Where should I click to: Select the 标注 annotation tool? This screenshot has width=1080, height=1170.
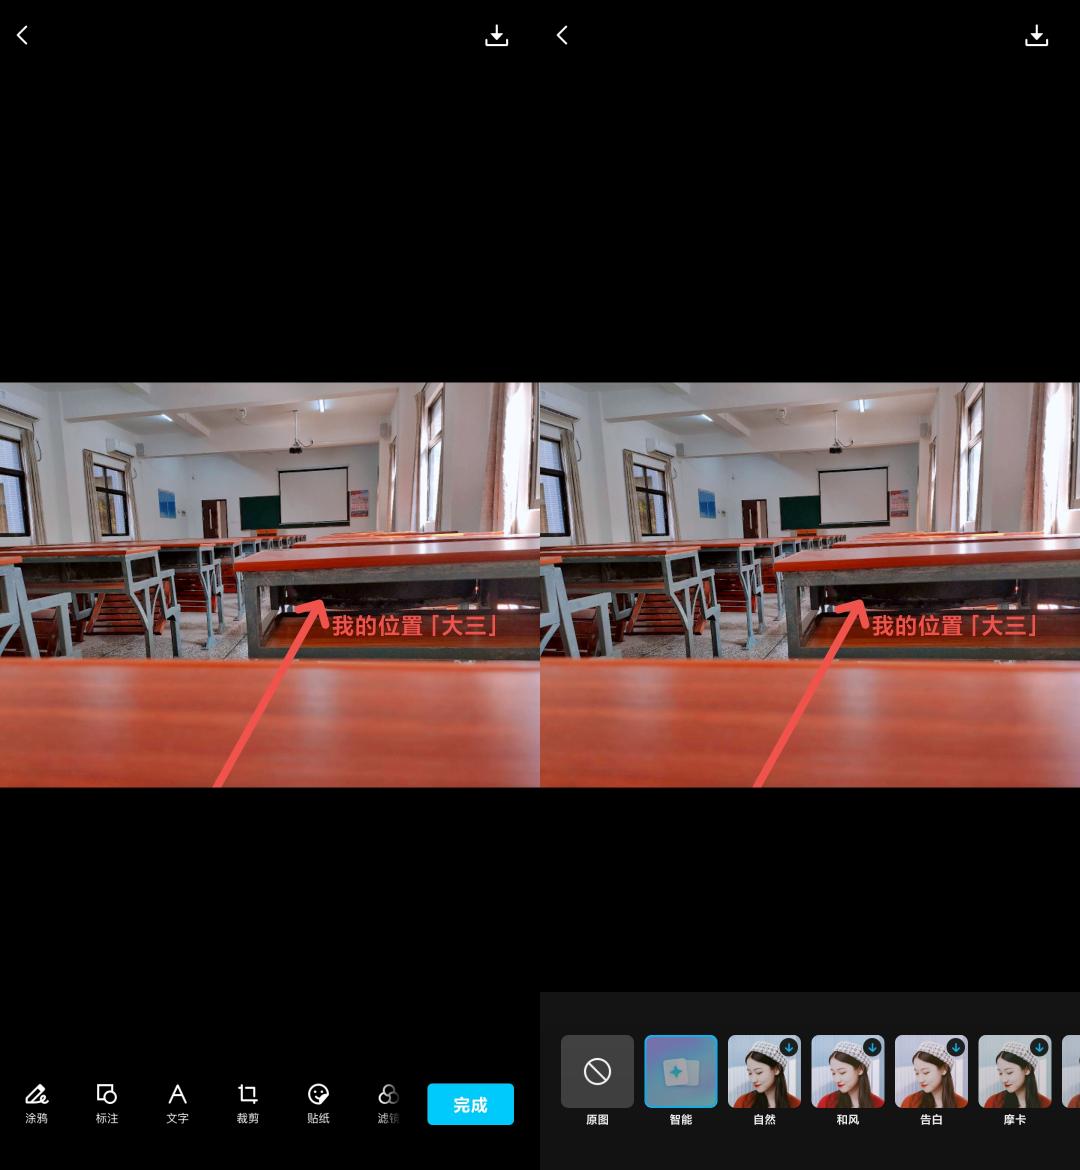tap(107, 1104)
